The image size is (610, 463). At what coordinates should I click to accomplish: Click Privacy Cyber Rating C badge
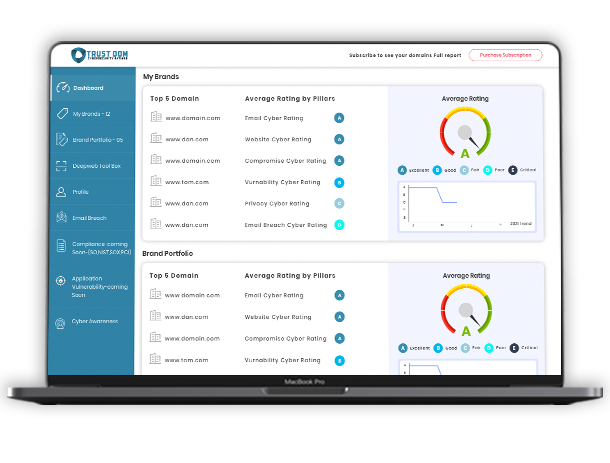click(339, 203)
